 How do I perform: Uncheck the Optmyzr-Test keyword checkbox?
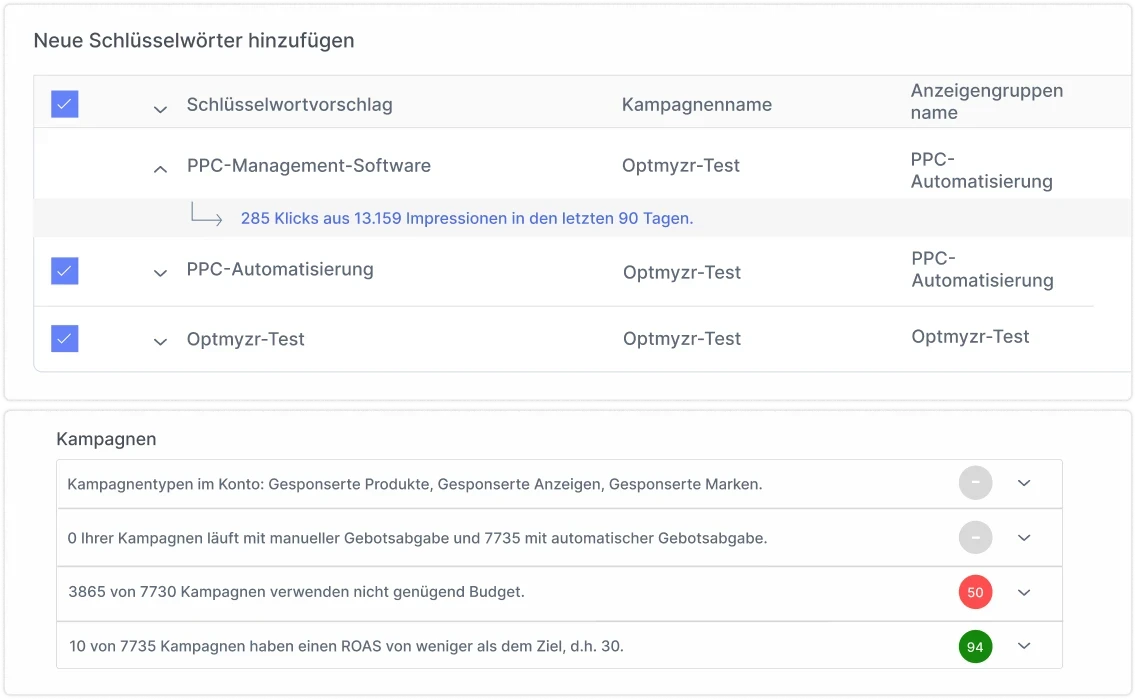pos(65,339)
